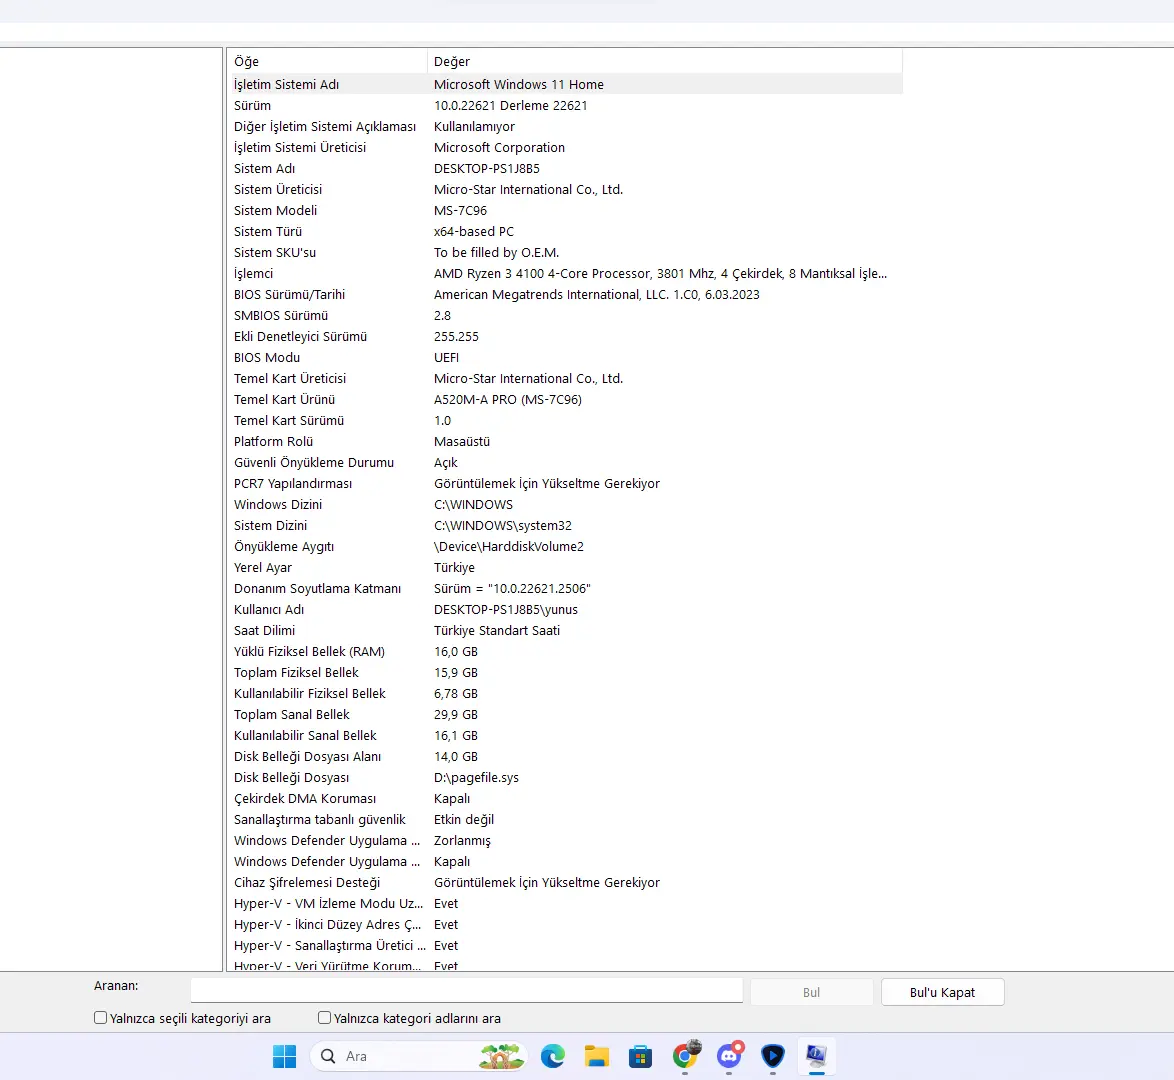The image size is (1174, 1080).
Task: Select the value 'Masaüstü' for Platform Rolü
Action: (x=462, y=441)
